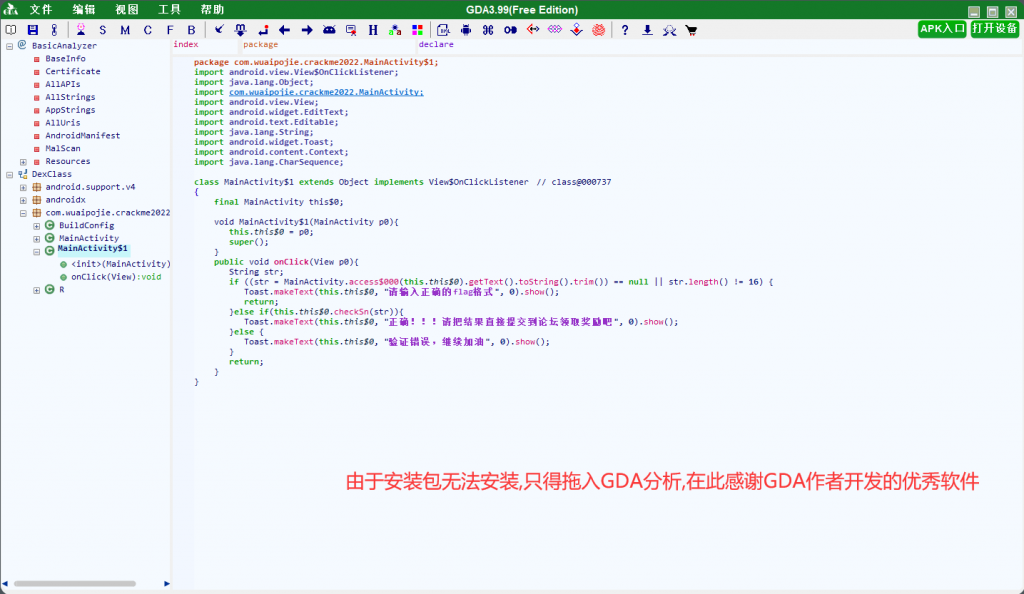Image resolution: width=1024 pixels, height=594 pixels.
Task: Click the pink-headed person toolbar icon
Action: tap(81, 30)
